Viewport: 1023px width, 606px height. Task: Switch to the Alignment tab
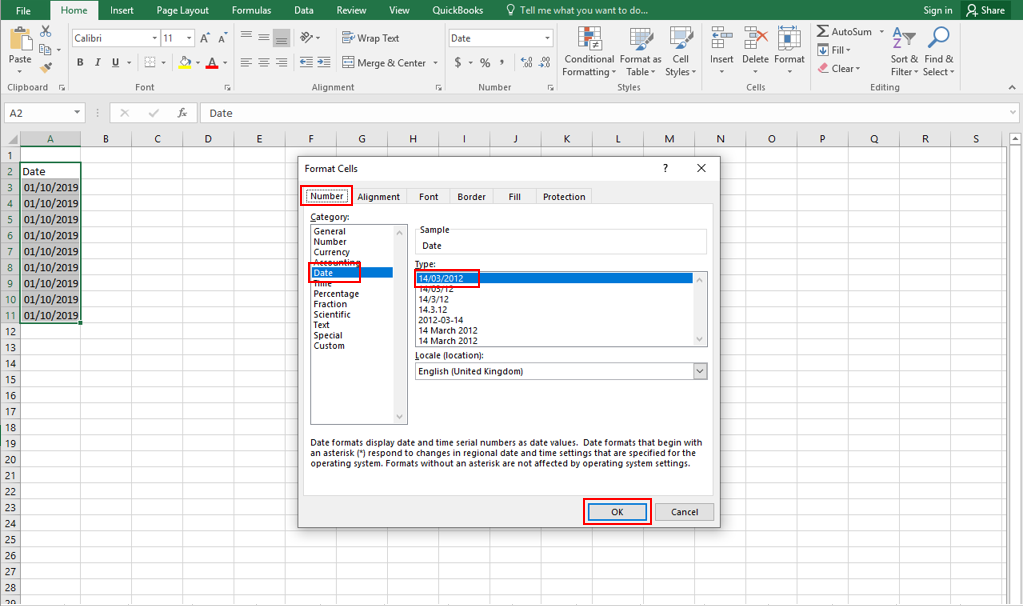(378, 196)
